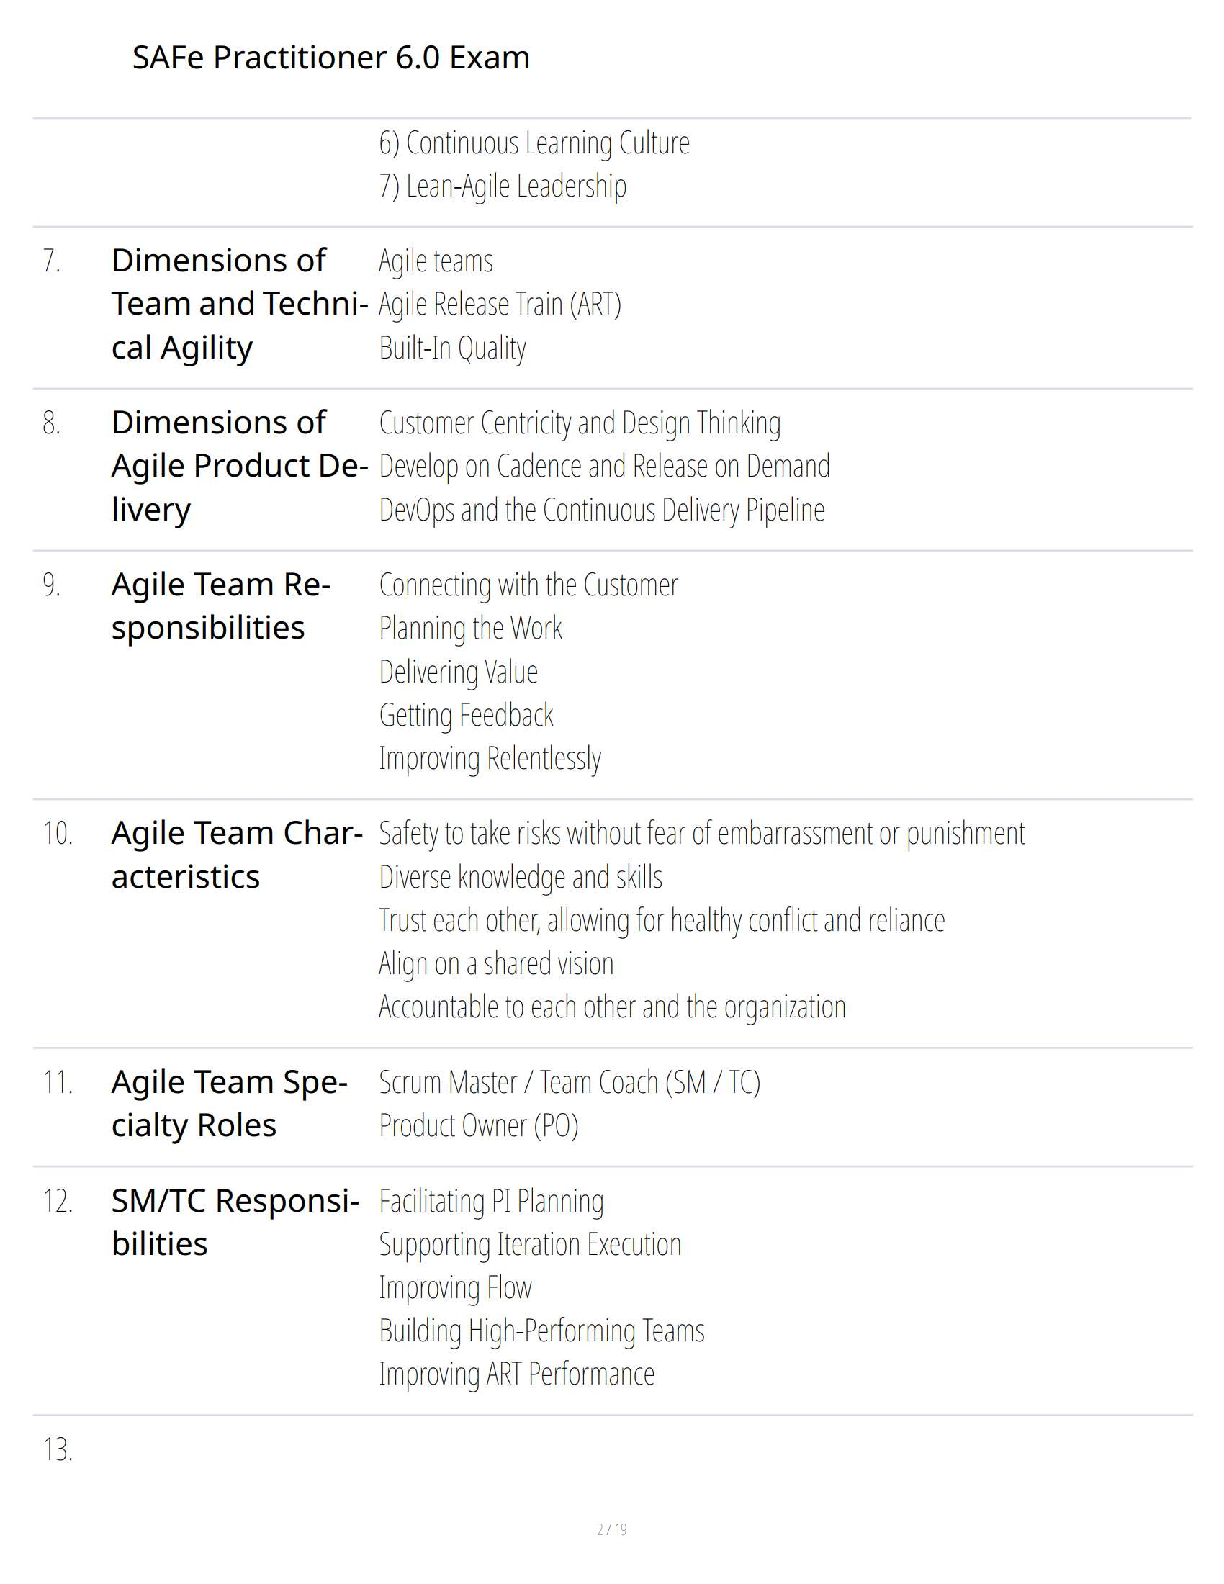1224x1584 pixels.
Task: Click the 'Facilitating PI Planning' line
Action: click(x=491, y=1201)
